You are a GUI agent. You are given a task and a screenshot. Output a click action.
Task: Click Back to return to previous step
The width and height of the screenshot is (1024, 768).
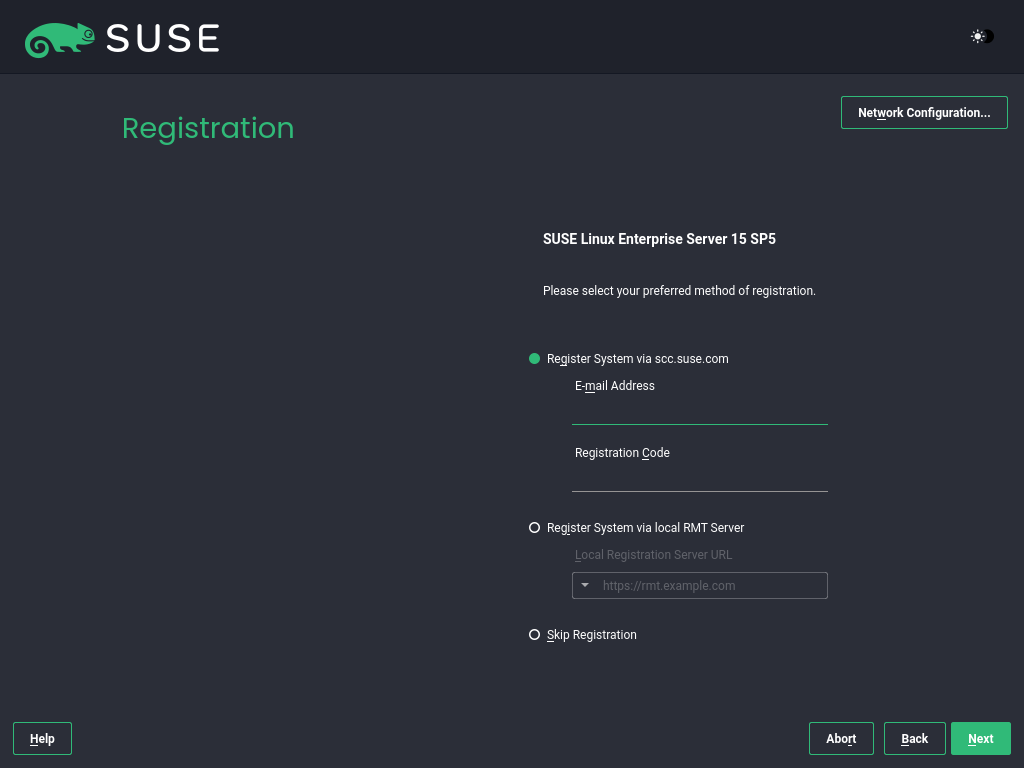pyautogui.click(x=914, y=738)
